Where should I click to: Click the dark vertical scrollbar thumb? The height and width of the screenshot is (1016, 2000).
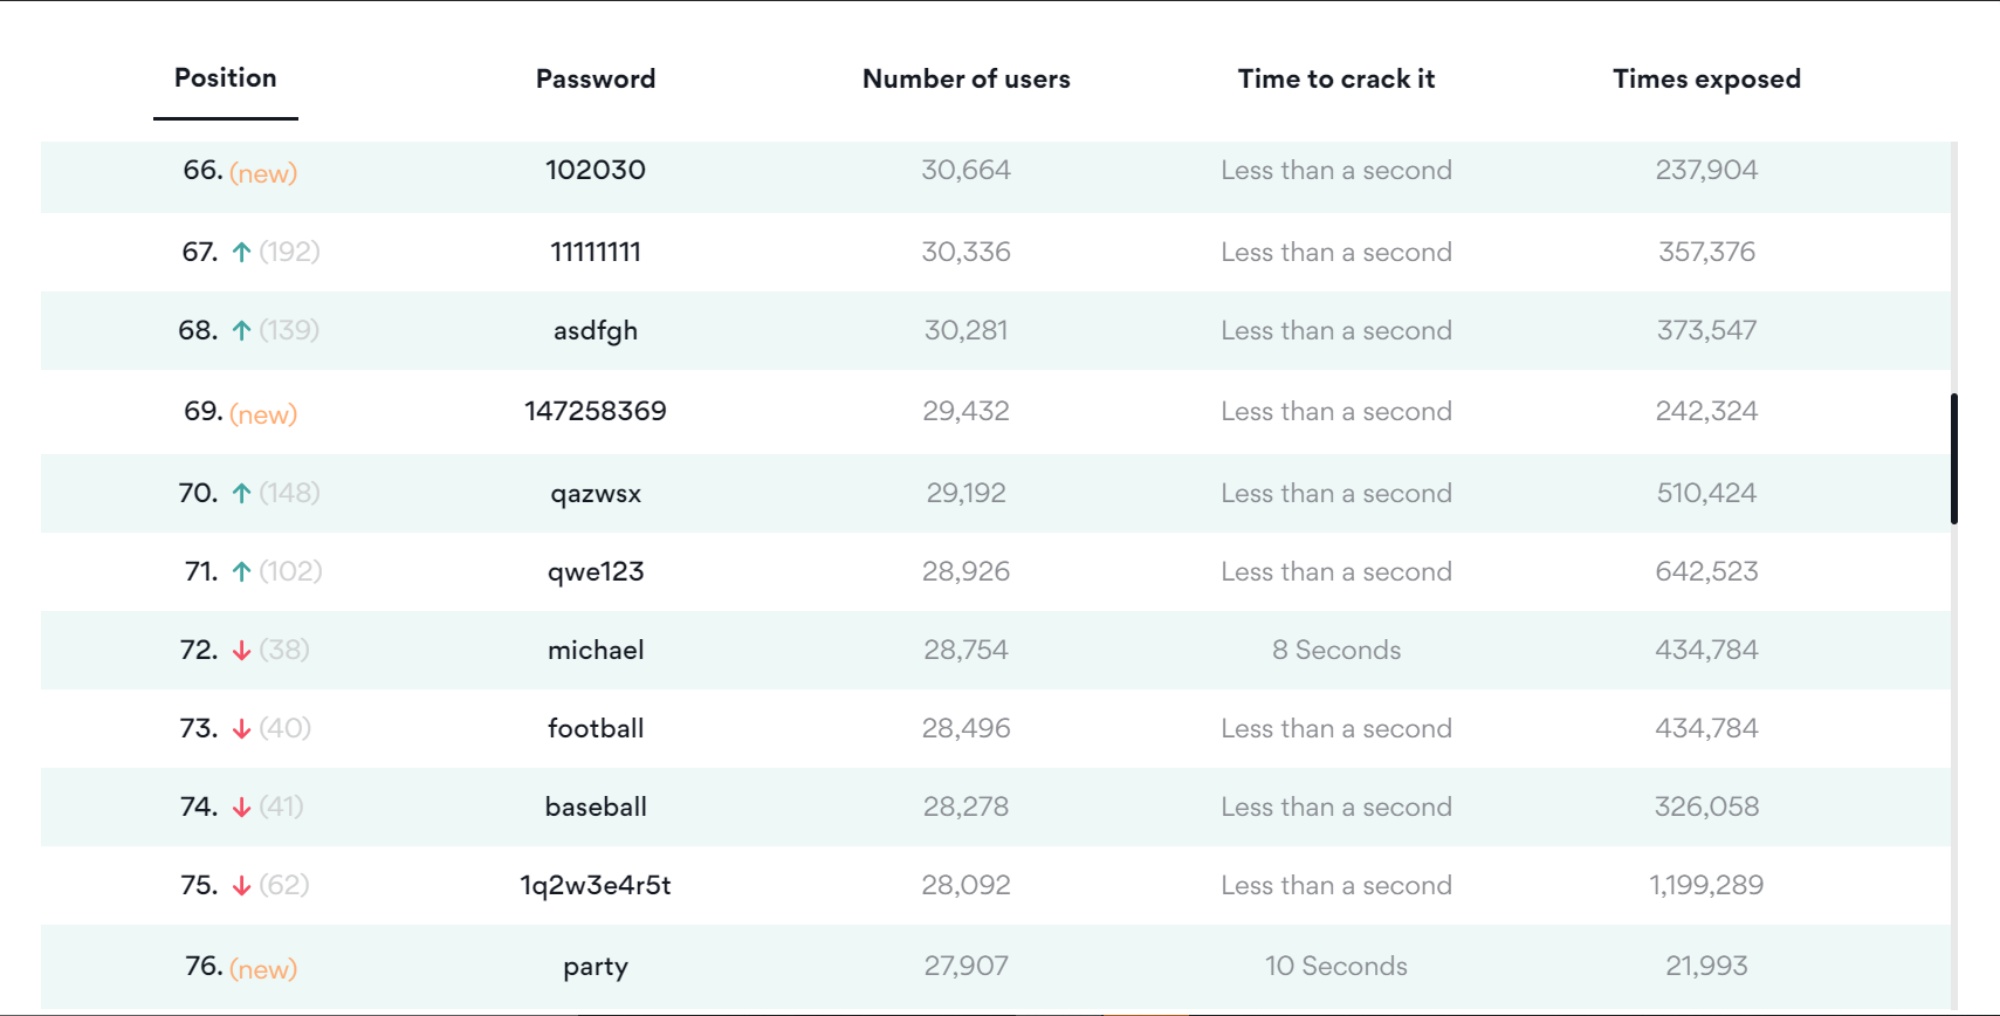coord(1953,459)
